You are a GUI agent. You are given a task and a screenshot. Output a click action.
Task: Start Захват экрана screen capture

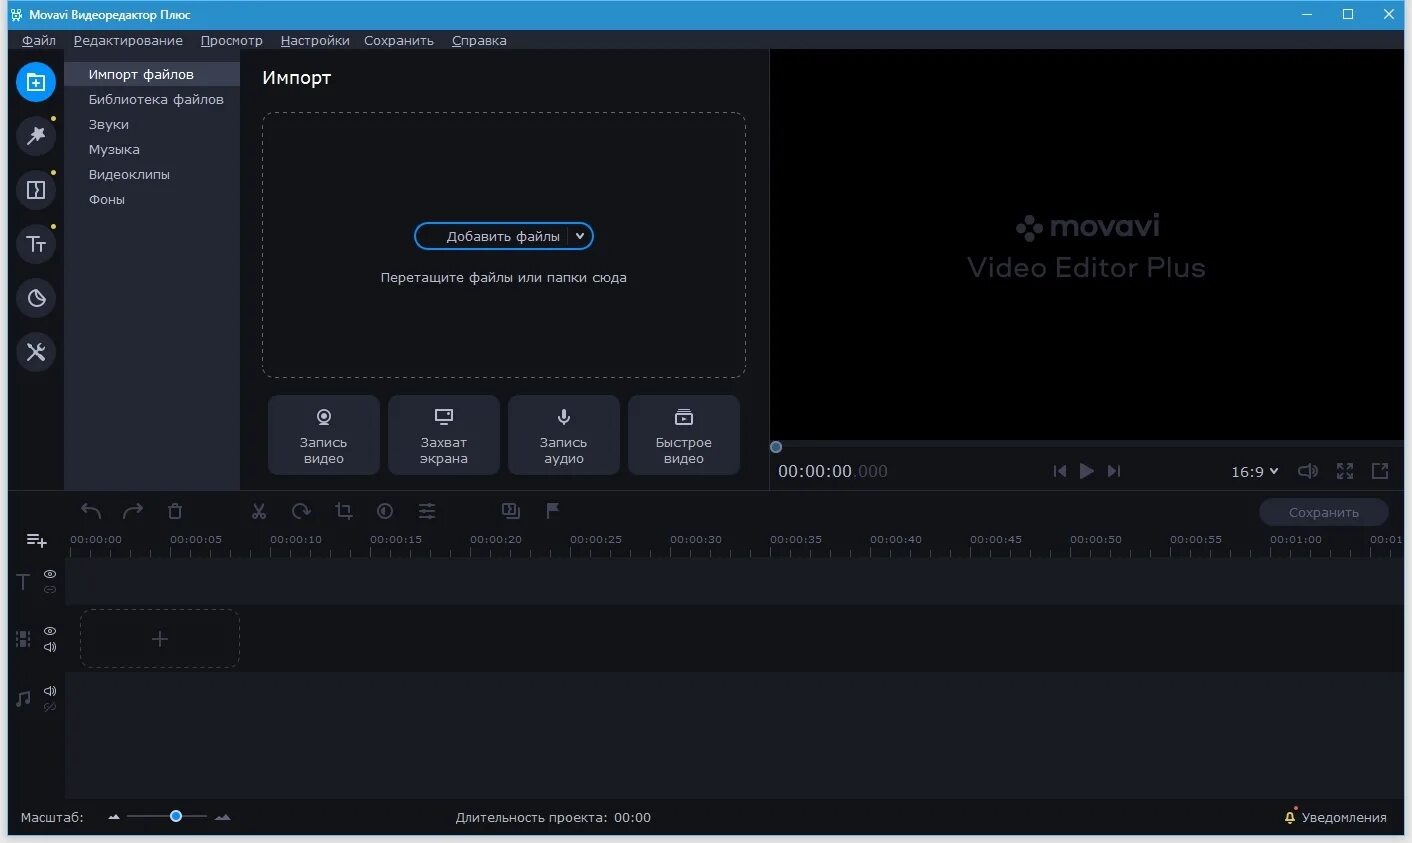(x=444, y=435)
